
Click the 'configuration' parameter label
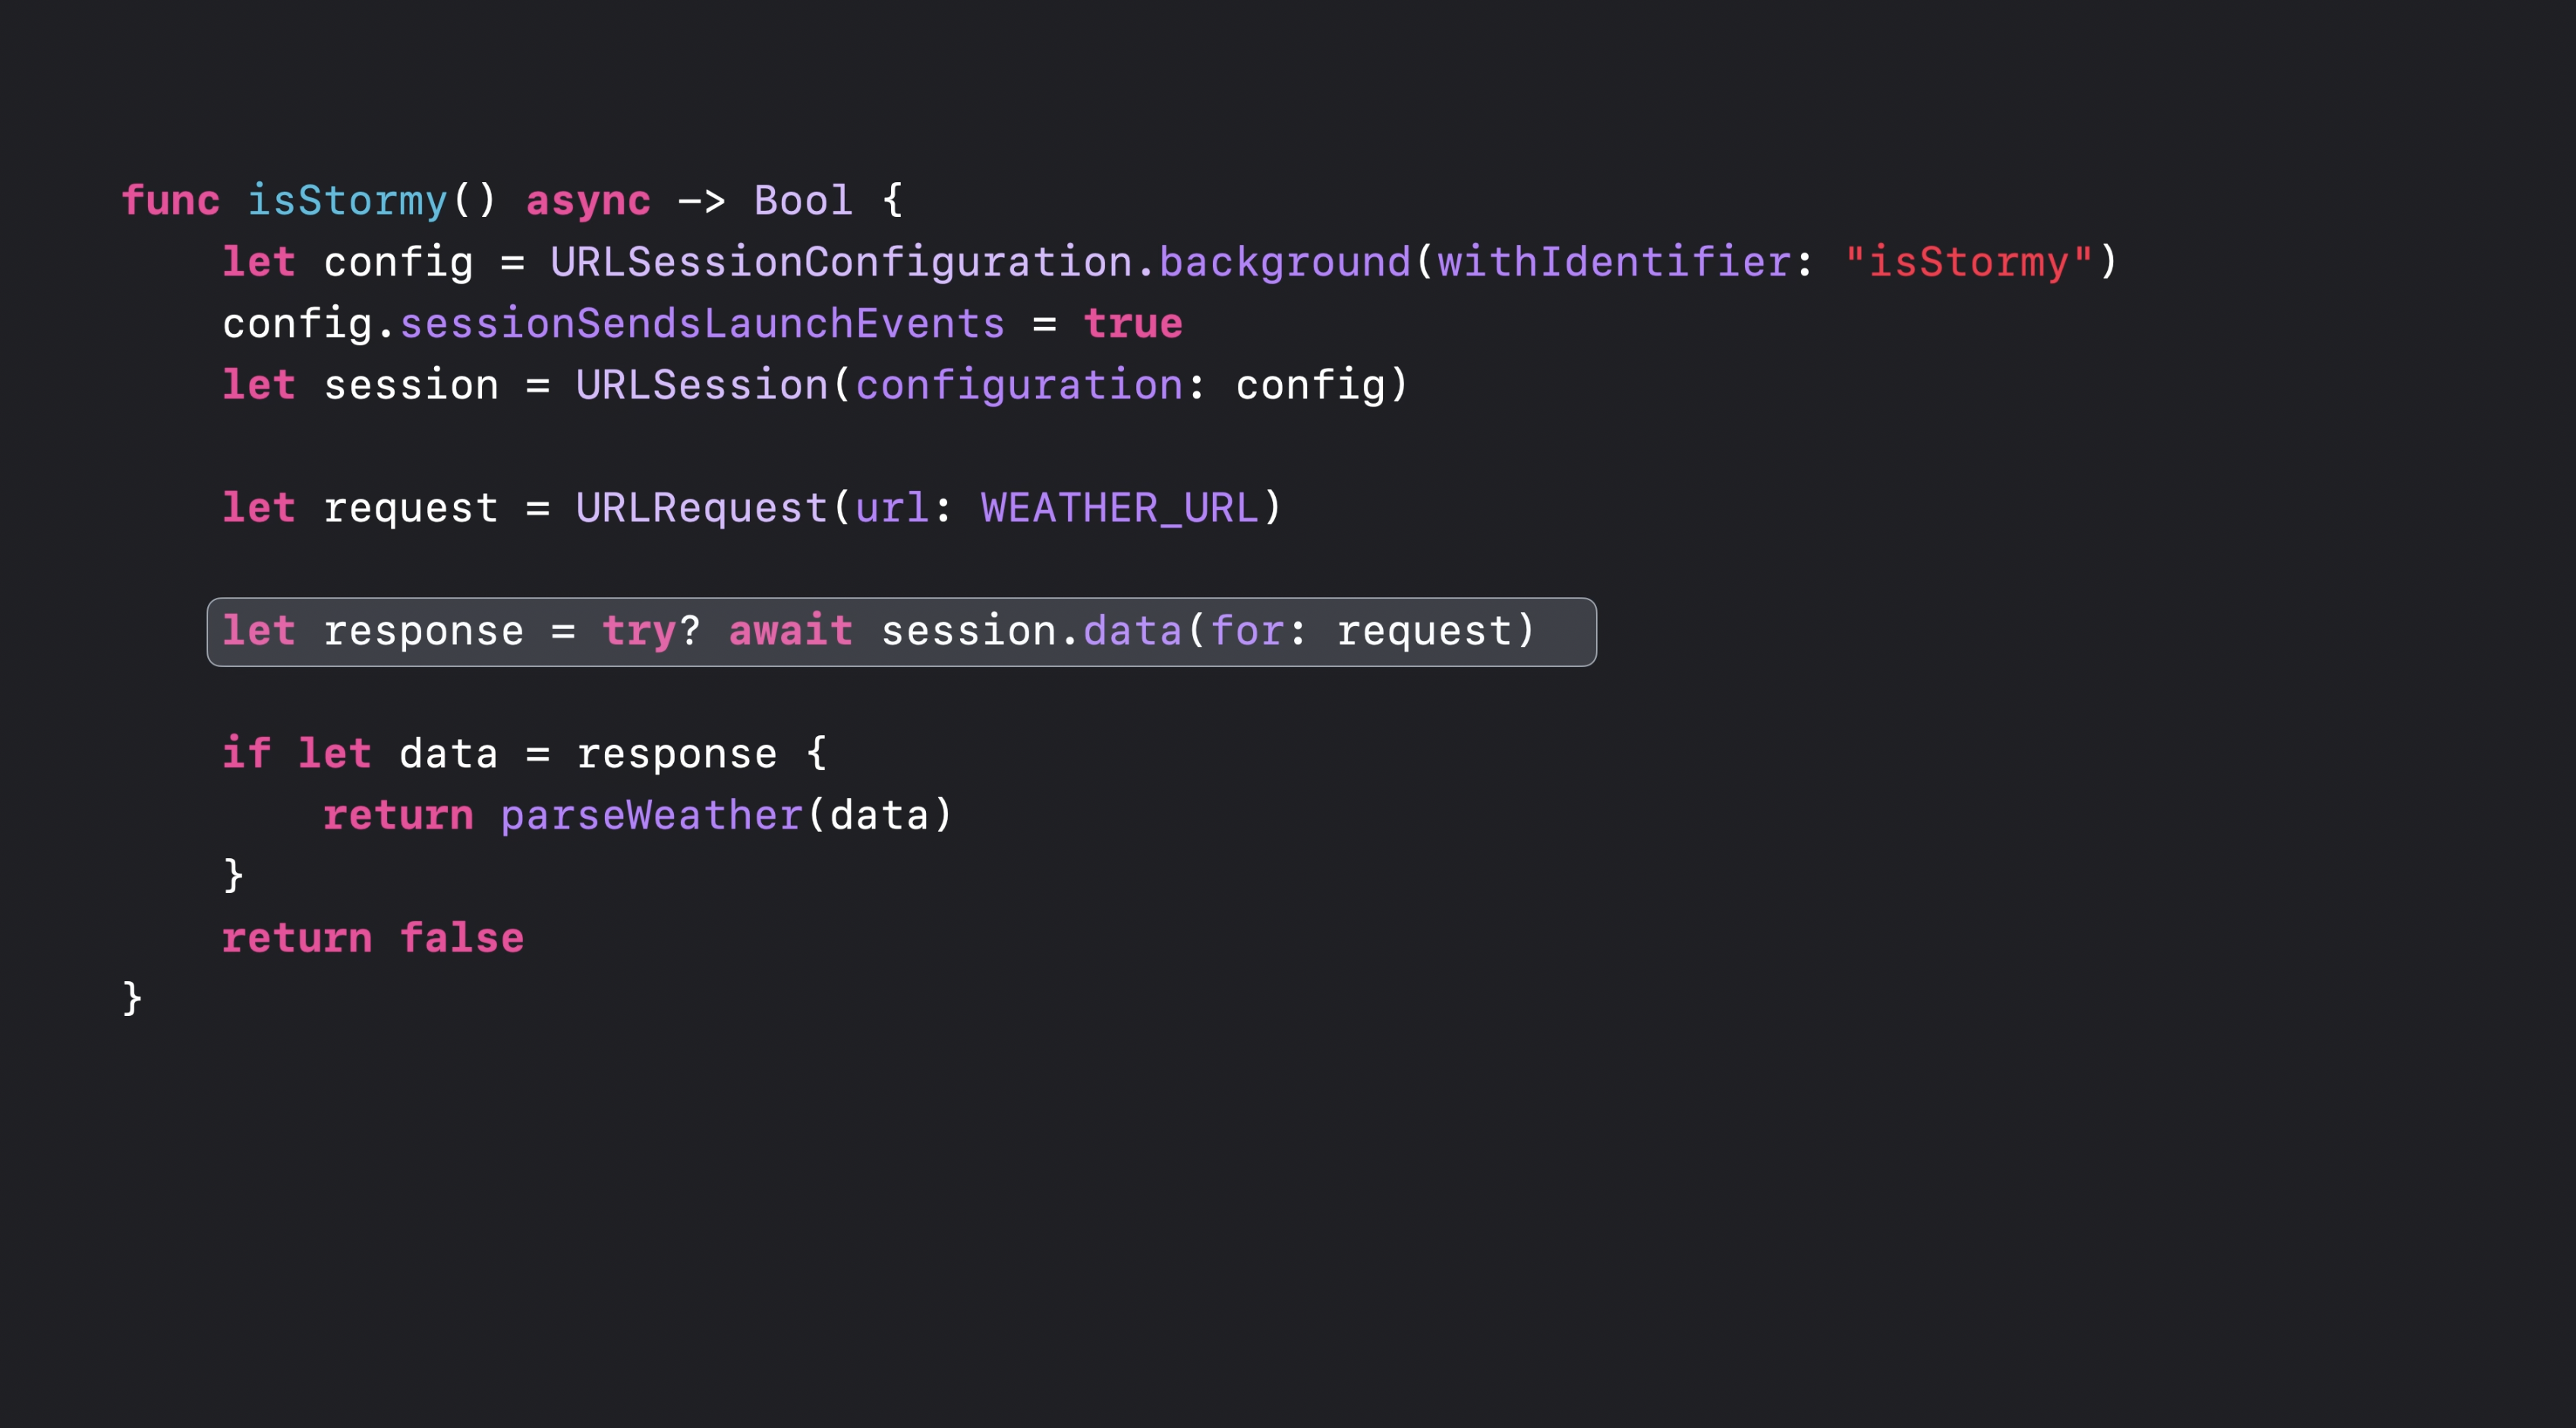click(1019, 387)
